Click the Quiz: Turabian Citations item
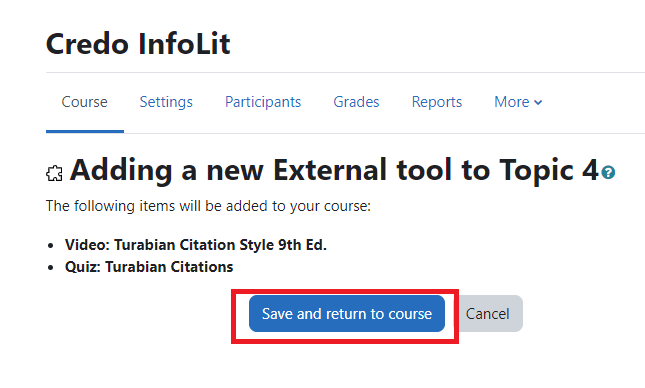This screenshot has width=645, height=388. (x=149, y=267)
